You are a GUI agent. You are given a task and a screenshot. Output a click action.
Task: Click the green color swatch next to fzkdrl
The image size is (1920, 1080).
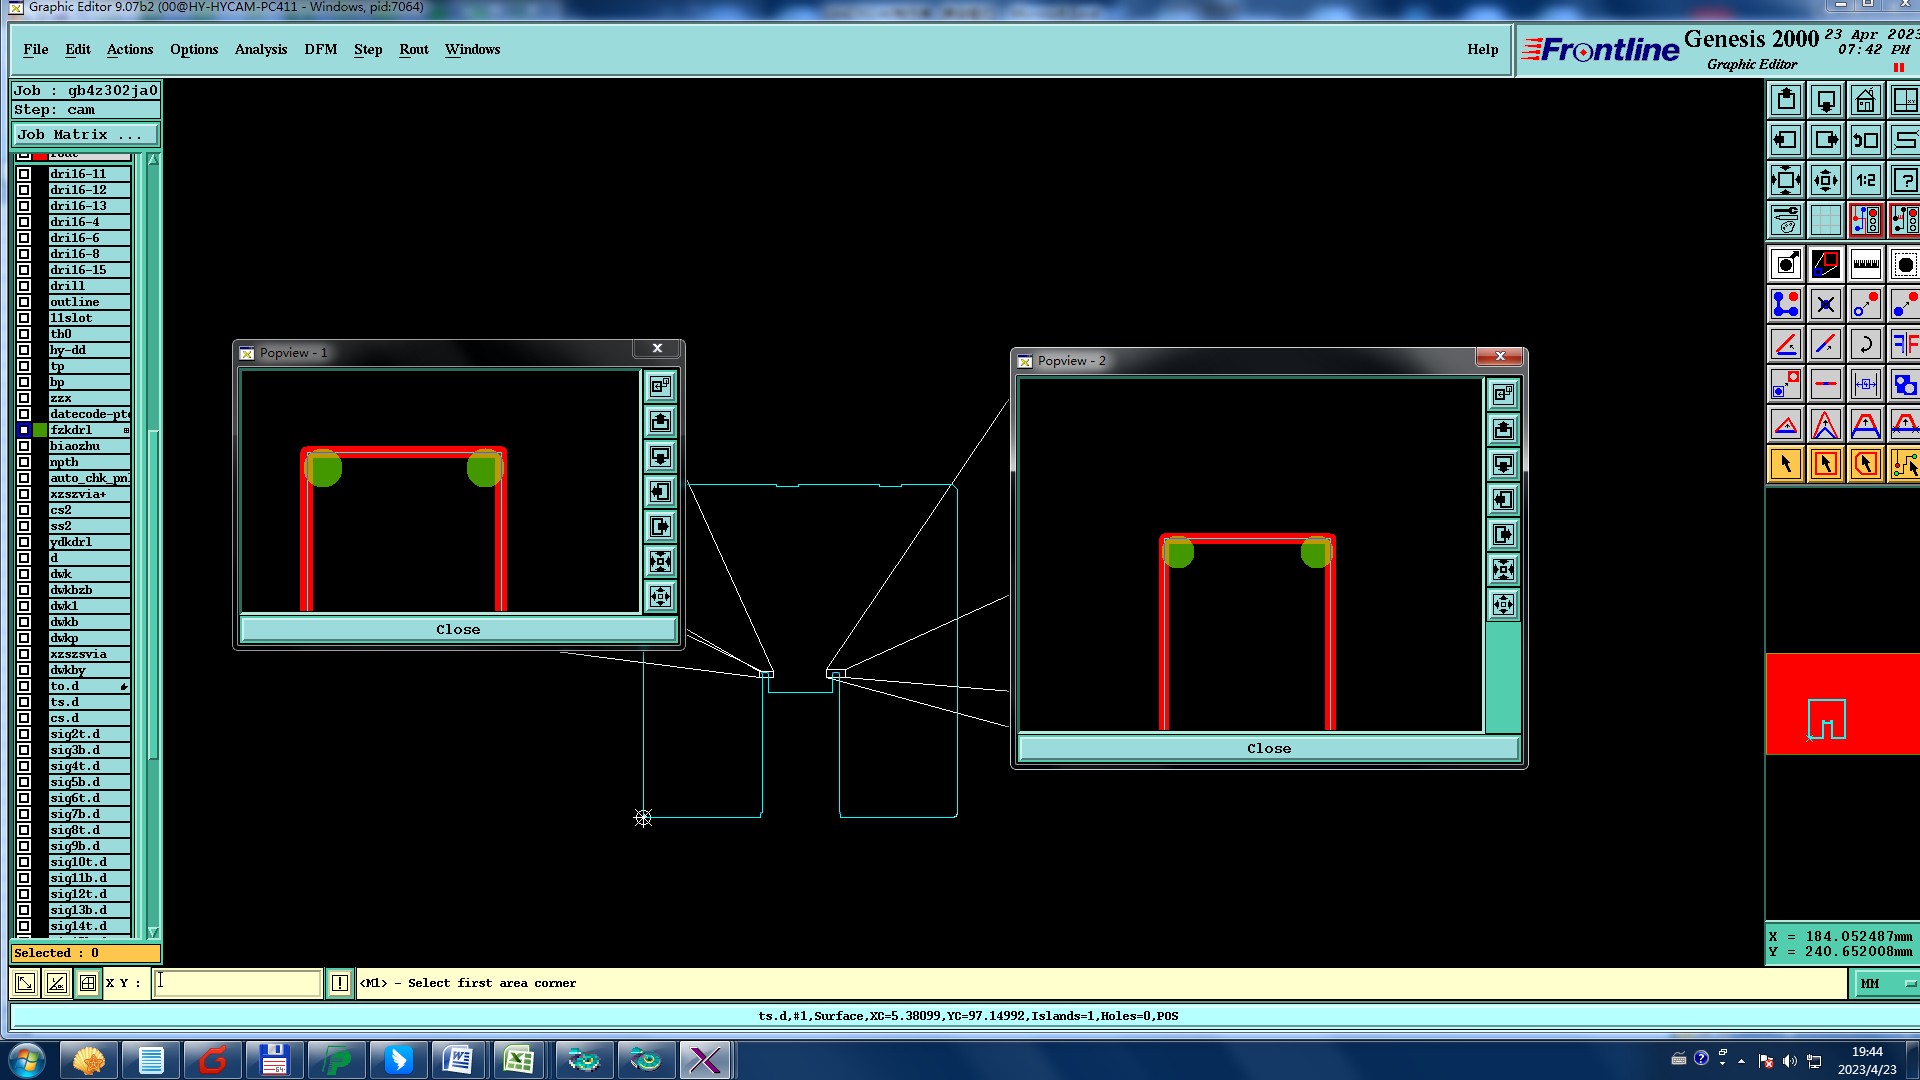[x=40, y=430]
